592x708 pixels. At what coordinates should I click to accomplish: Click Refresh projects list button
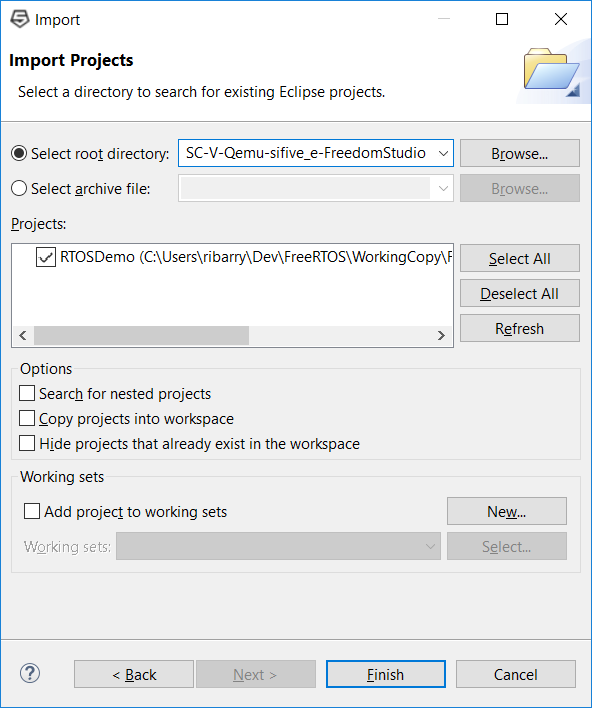click(520, 328)
